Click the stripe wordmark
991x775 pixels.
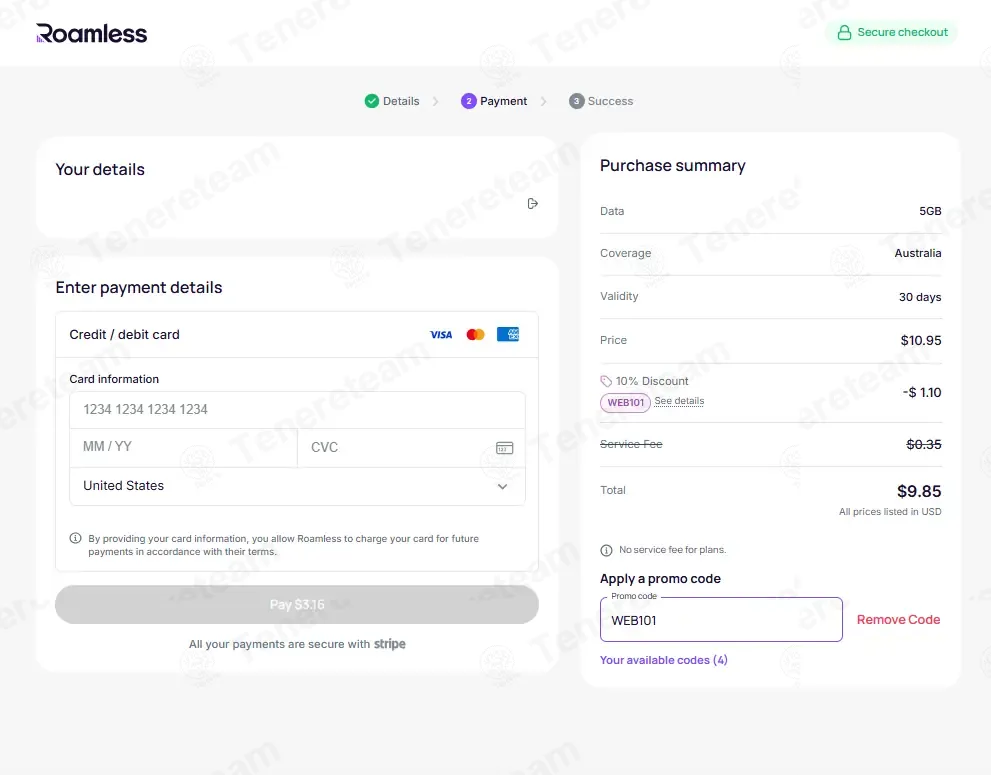tap(389, 644)
